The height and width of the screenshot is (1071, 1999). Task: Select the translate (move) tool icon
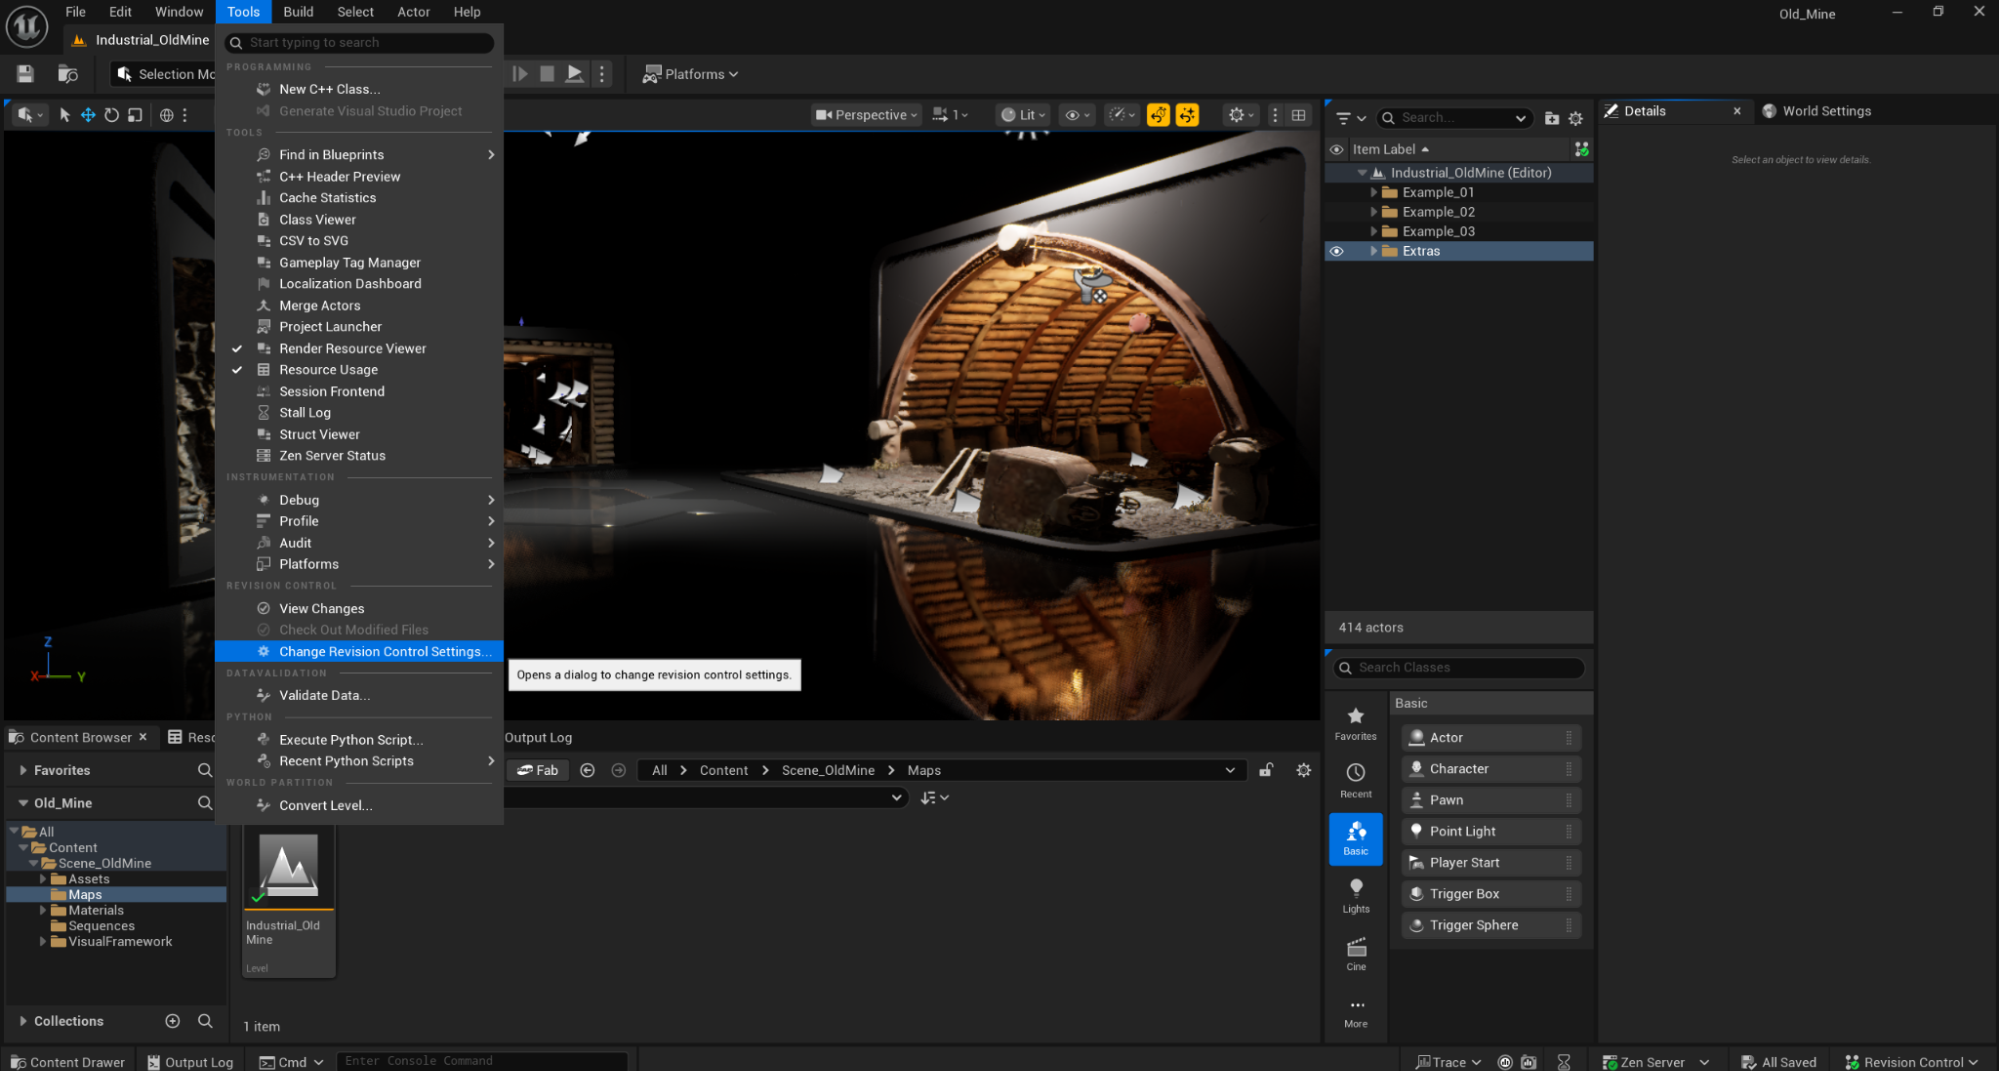88,115
